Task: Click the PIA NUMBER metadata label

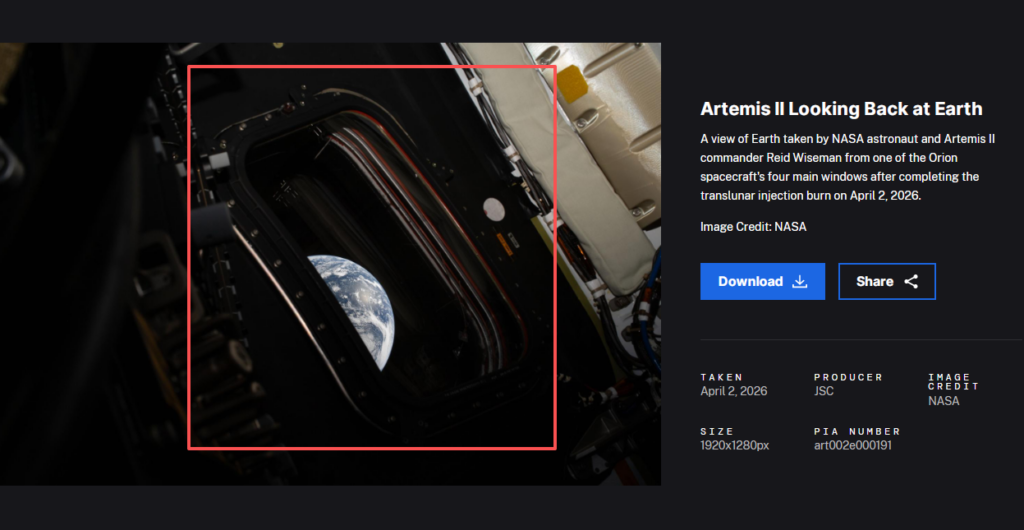Action: click(x=857, y=431)
